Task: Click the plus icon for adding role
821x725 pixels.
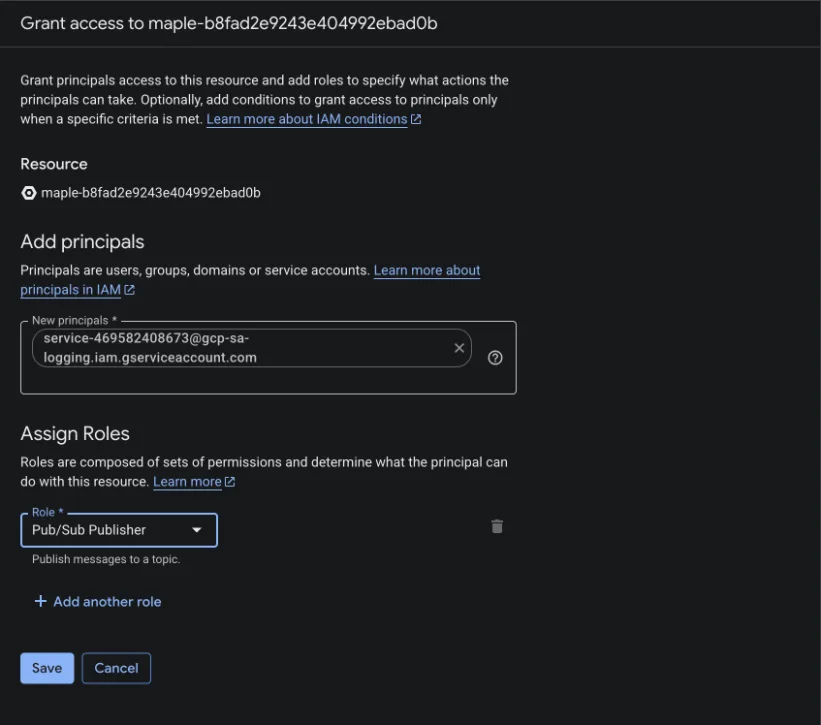Action: [40, 601]
